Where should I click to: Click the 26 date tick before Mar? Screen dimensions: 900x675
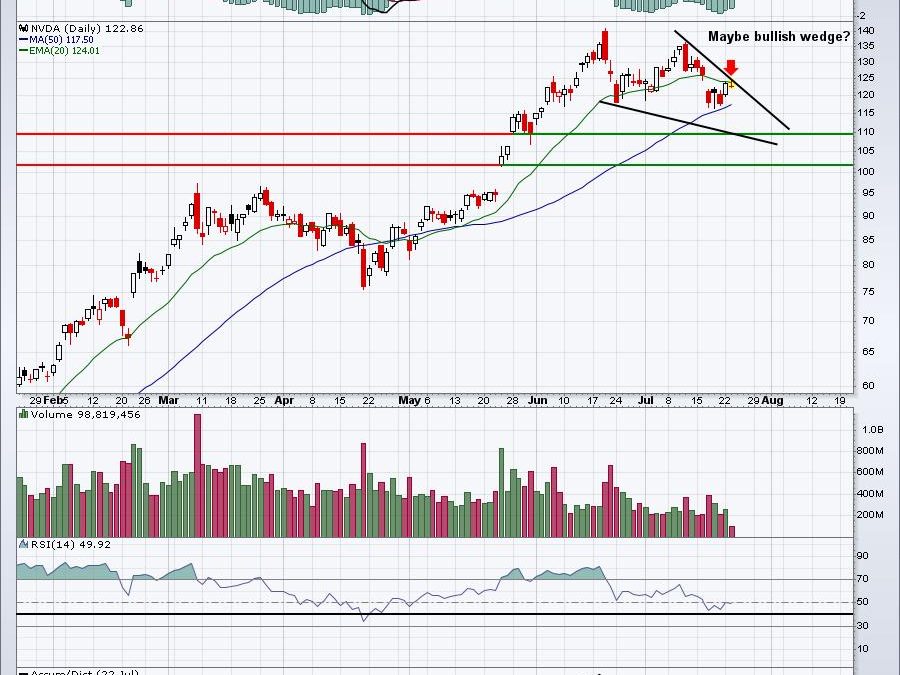click(x=144, y=401)
